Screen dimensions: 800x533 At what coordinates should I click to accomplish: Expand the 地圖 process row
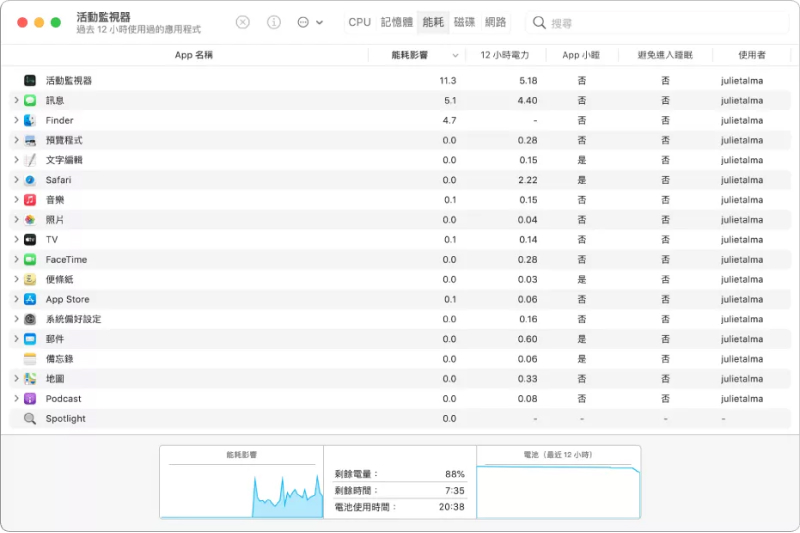click(16, 379)
